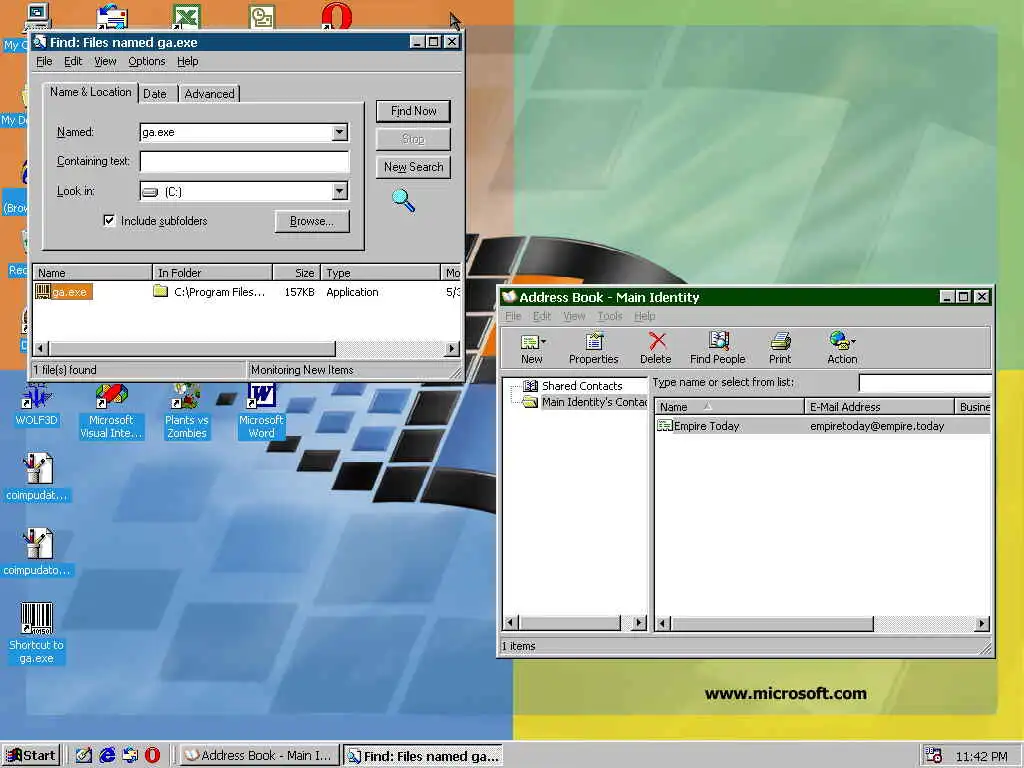Image resolution: width=1024 pixels, height=768 pixels.
Task: Select the Microsoft Visual InterDev desktop icon
Action: pyautogui.click(x=111, y=411)
